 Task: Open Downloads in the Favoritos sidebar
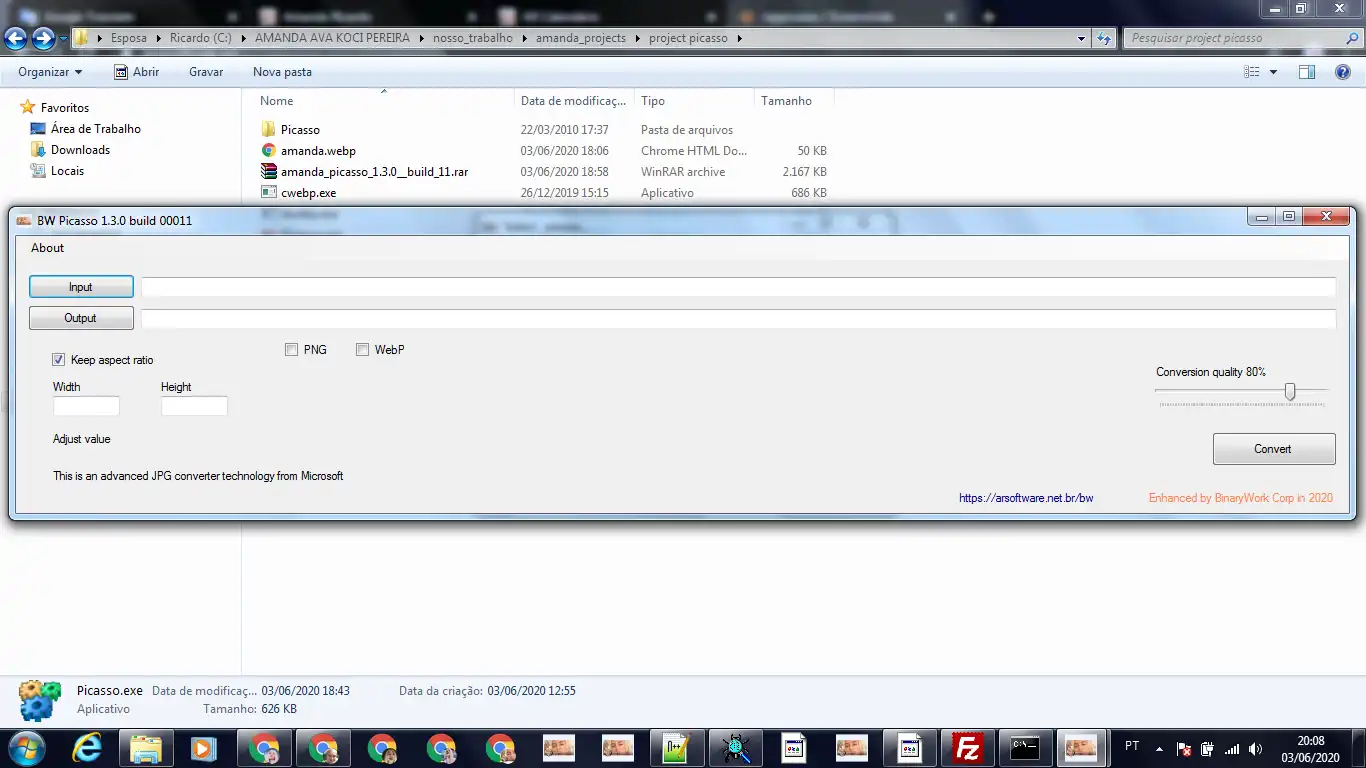point(80,150)
